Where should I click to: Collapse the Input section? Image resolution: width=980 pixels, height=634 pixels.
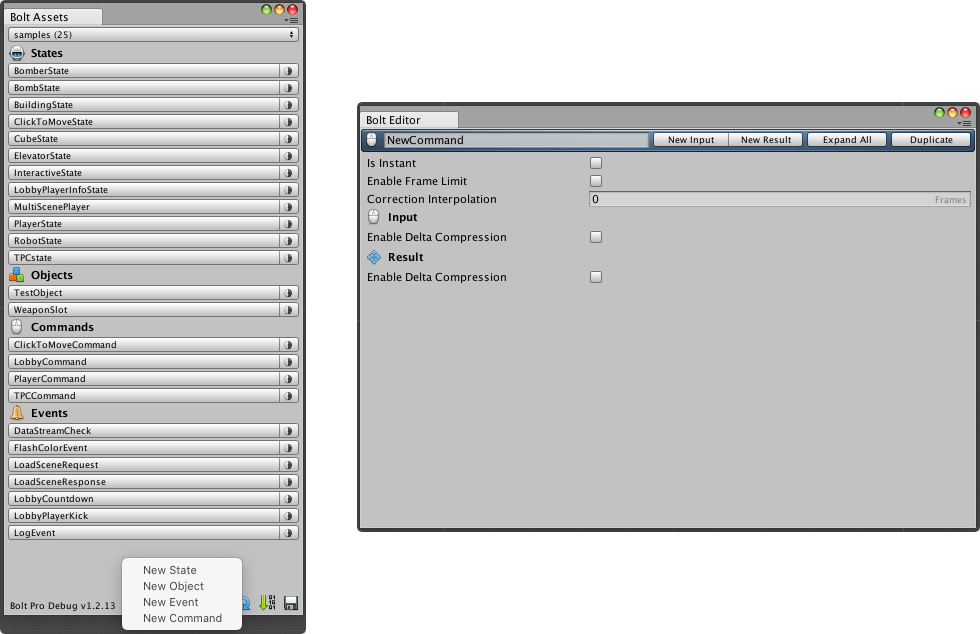tap(401, 216)
